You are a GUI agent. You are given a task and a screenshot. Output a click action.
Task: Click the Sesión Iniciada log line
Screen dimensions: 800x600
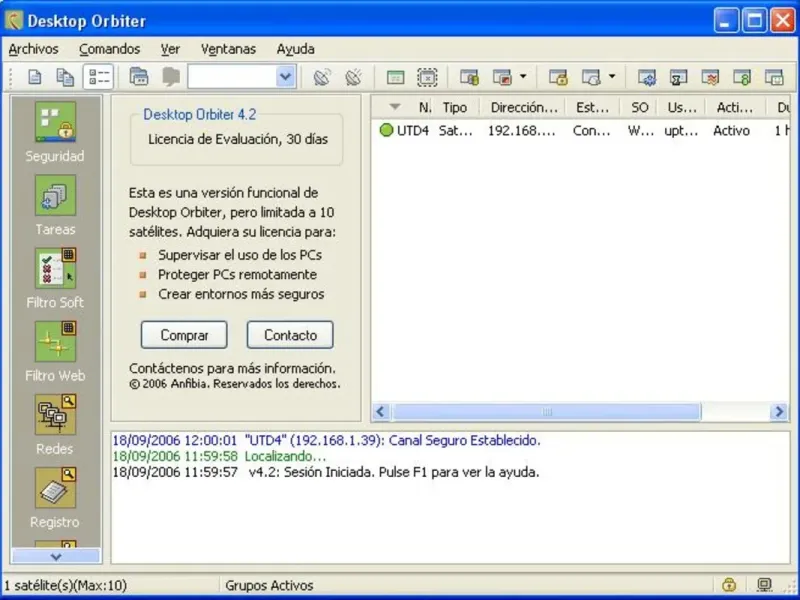tap(326, 472)
